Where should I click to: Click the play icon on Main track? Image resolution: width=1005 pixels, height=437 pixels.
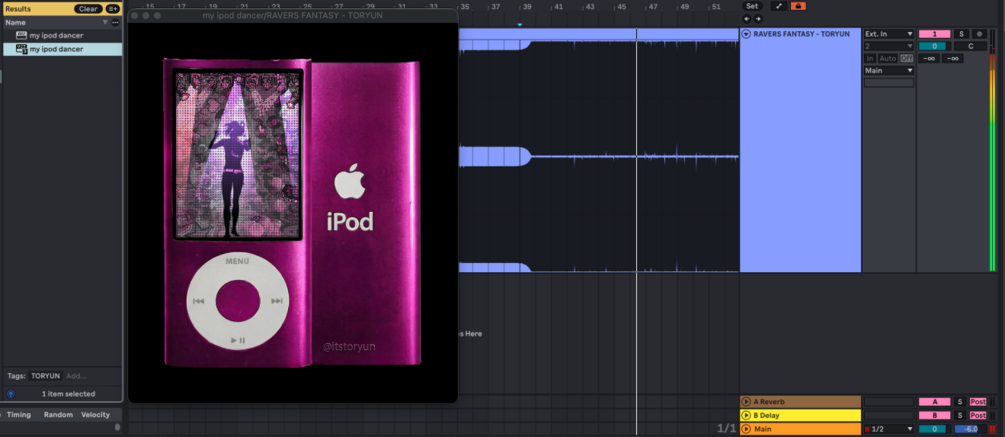tap(746, 429)
